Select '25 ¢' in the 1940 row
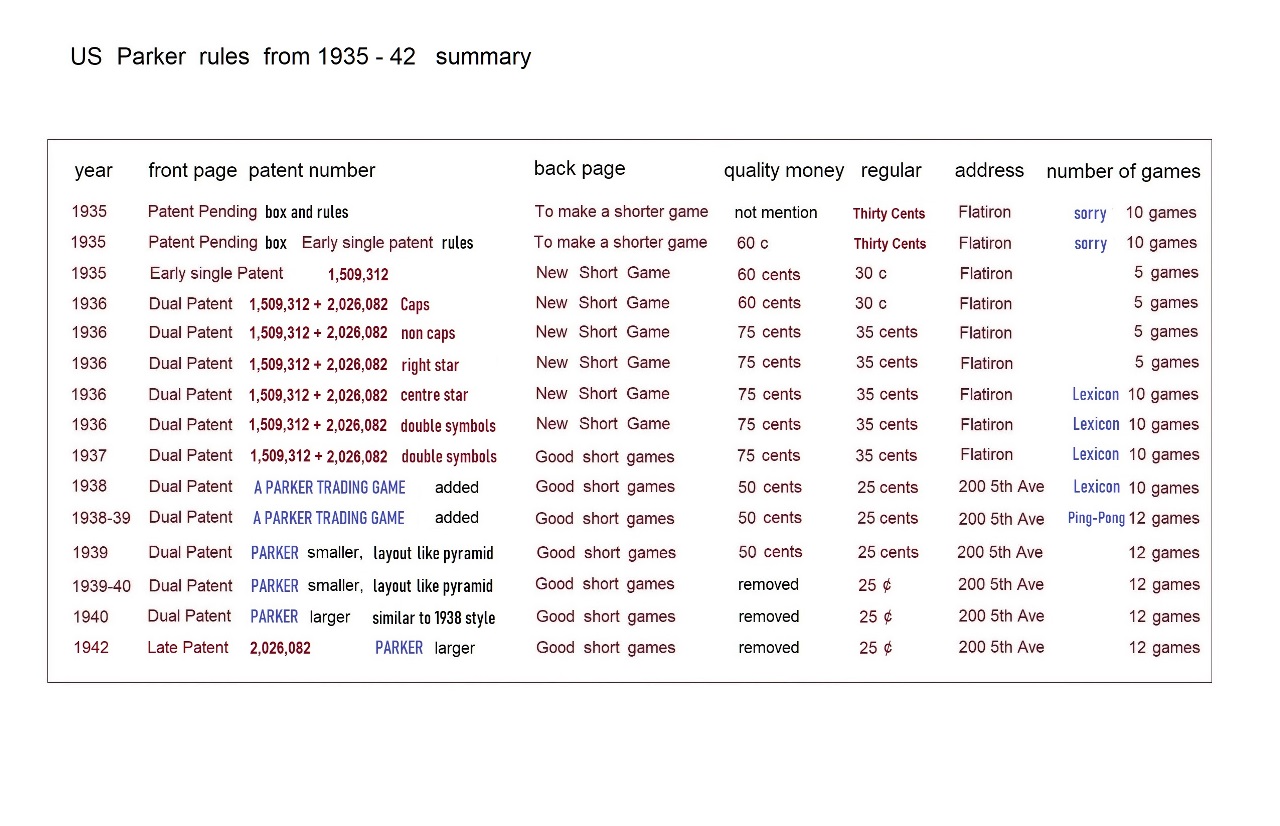Viewport: 1280px width, 826px height. coord(875,617)
